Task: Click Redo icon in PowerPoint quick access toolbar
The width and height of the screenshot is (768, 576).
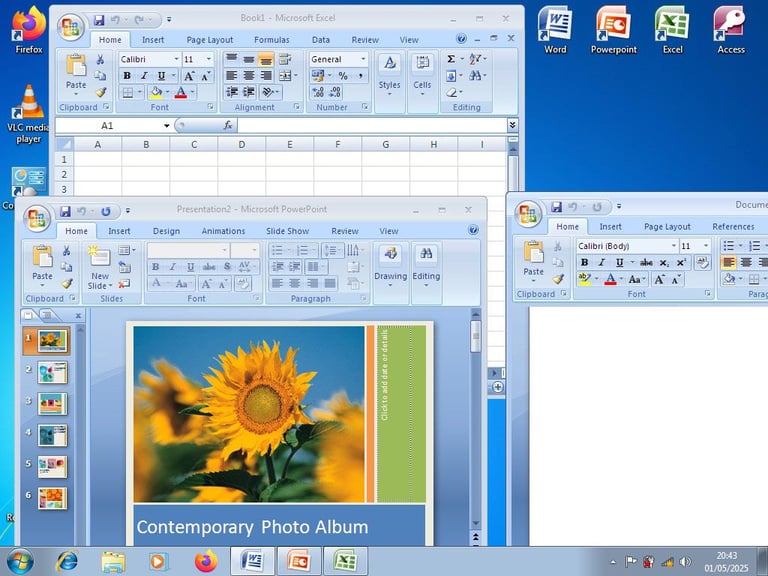Action: point(106,211)
